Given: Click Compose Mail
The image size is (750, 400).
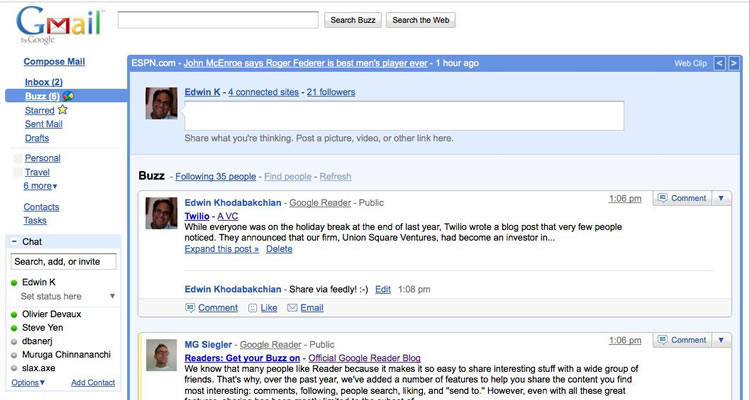Looking at the screenshot, I should point(54,61).
